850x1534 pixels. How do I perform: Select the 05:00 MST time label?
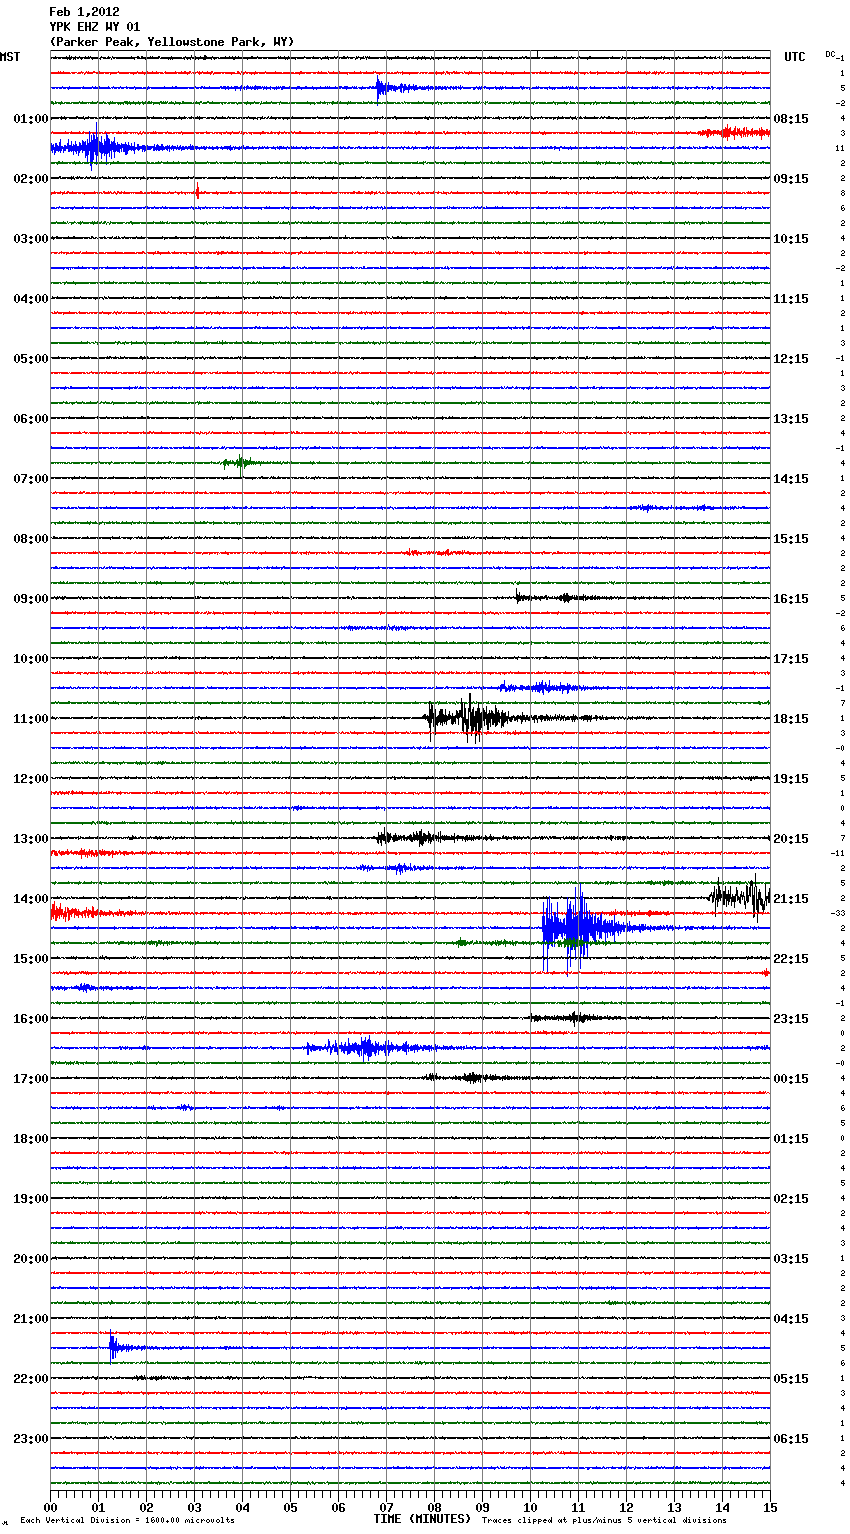(31, 359)
